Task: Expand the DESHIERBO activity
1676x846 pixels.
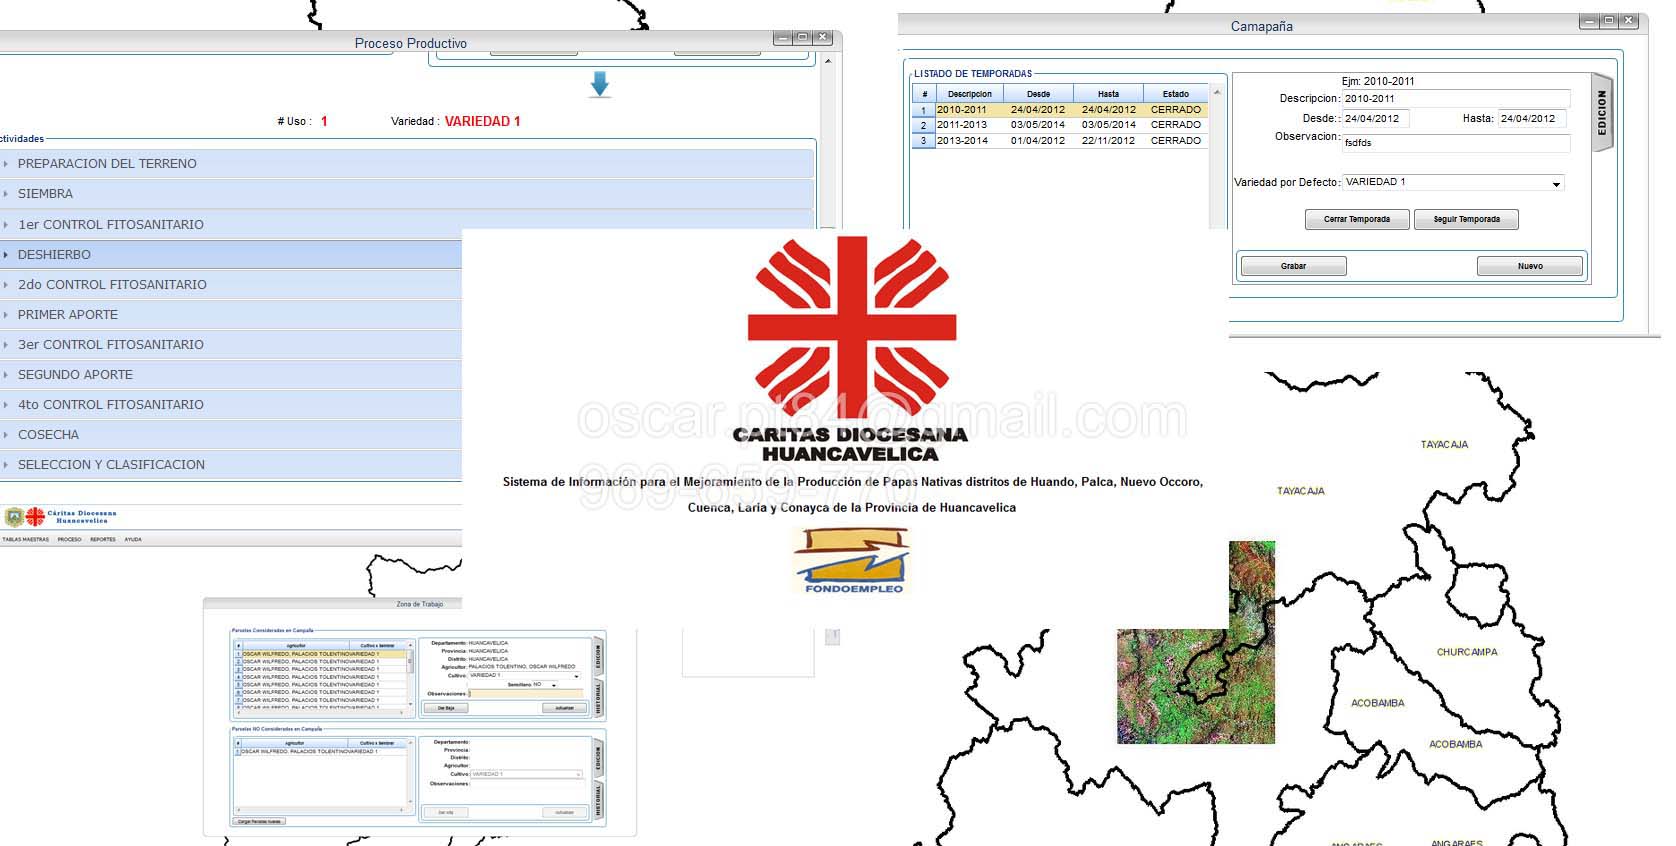Action: (x=231, y=254)
